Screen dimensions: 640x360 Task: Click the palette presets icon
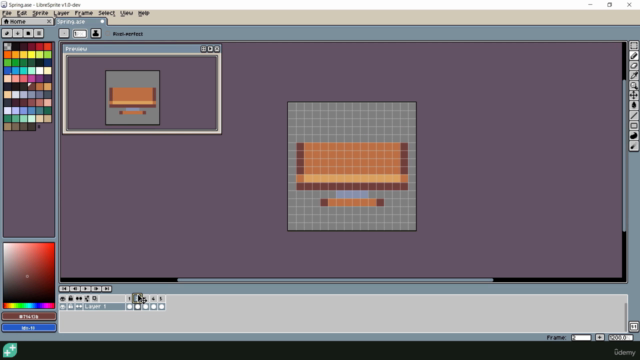coord(28,33)
